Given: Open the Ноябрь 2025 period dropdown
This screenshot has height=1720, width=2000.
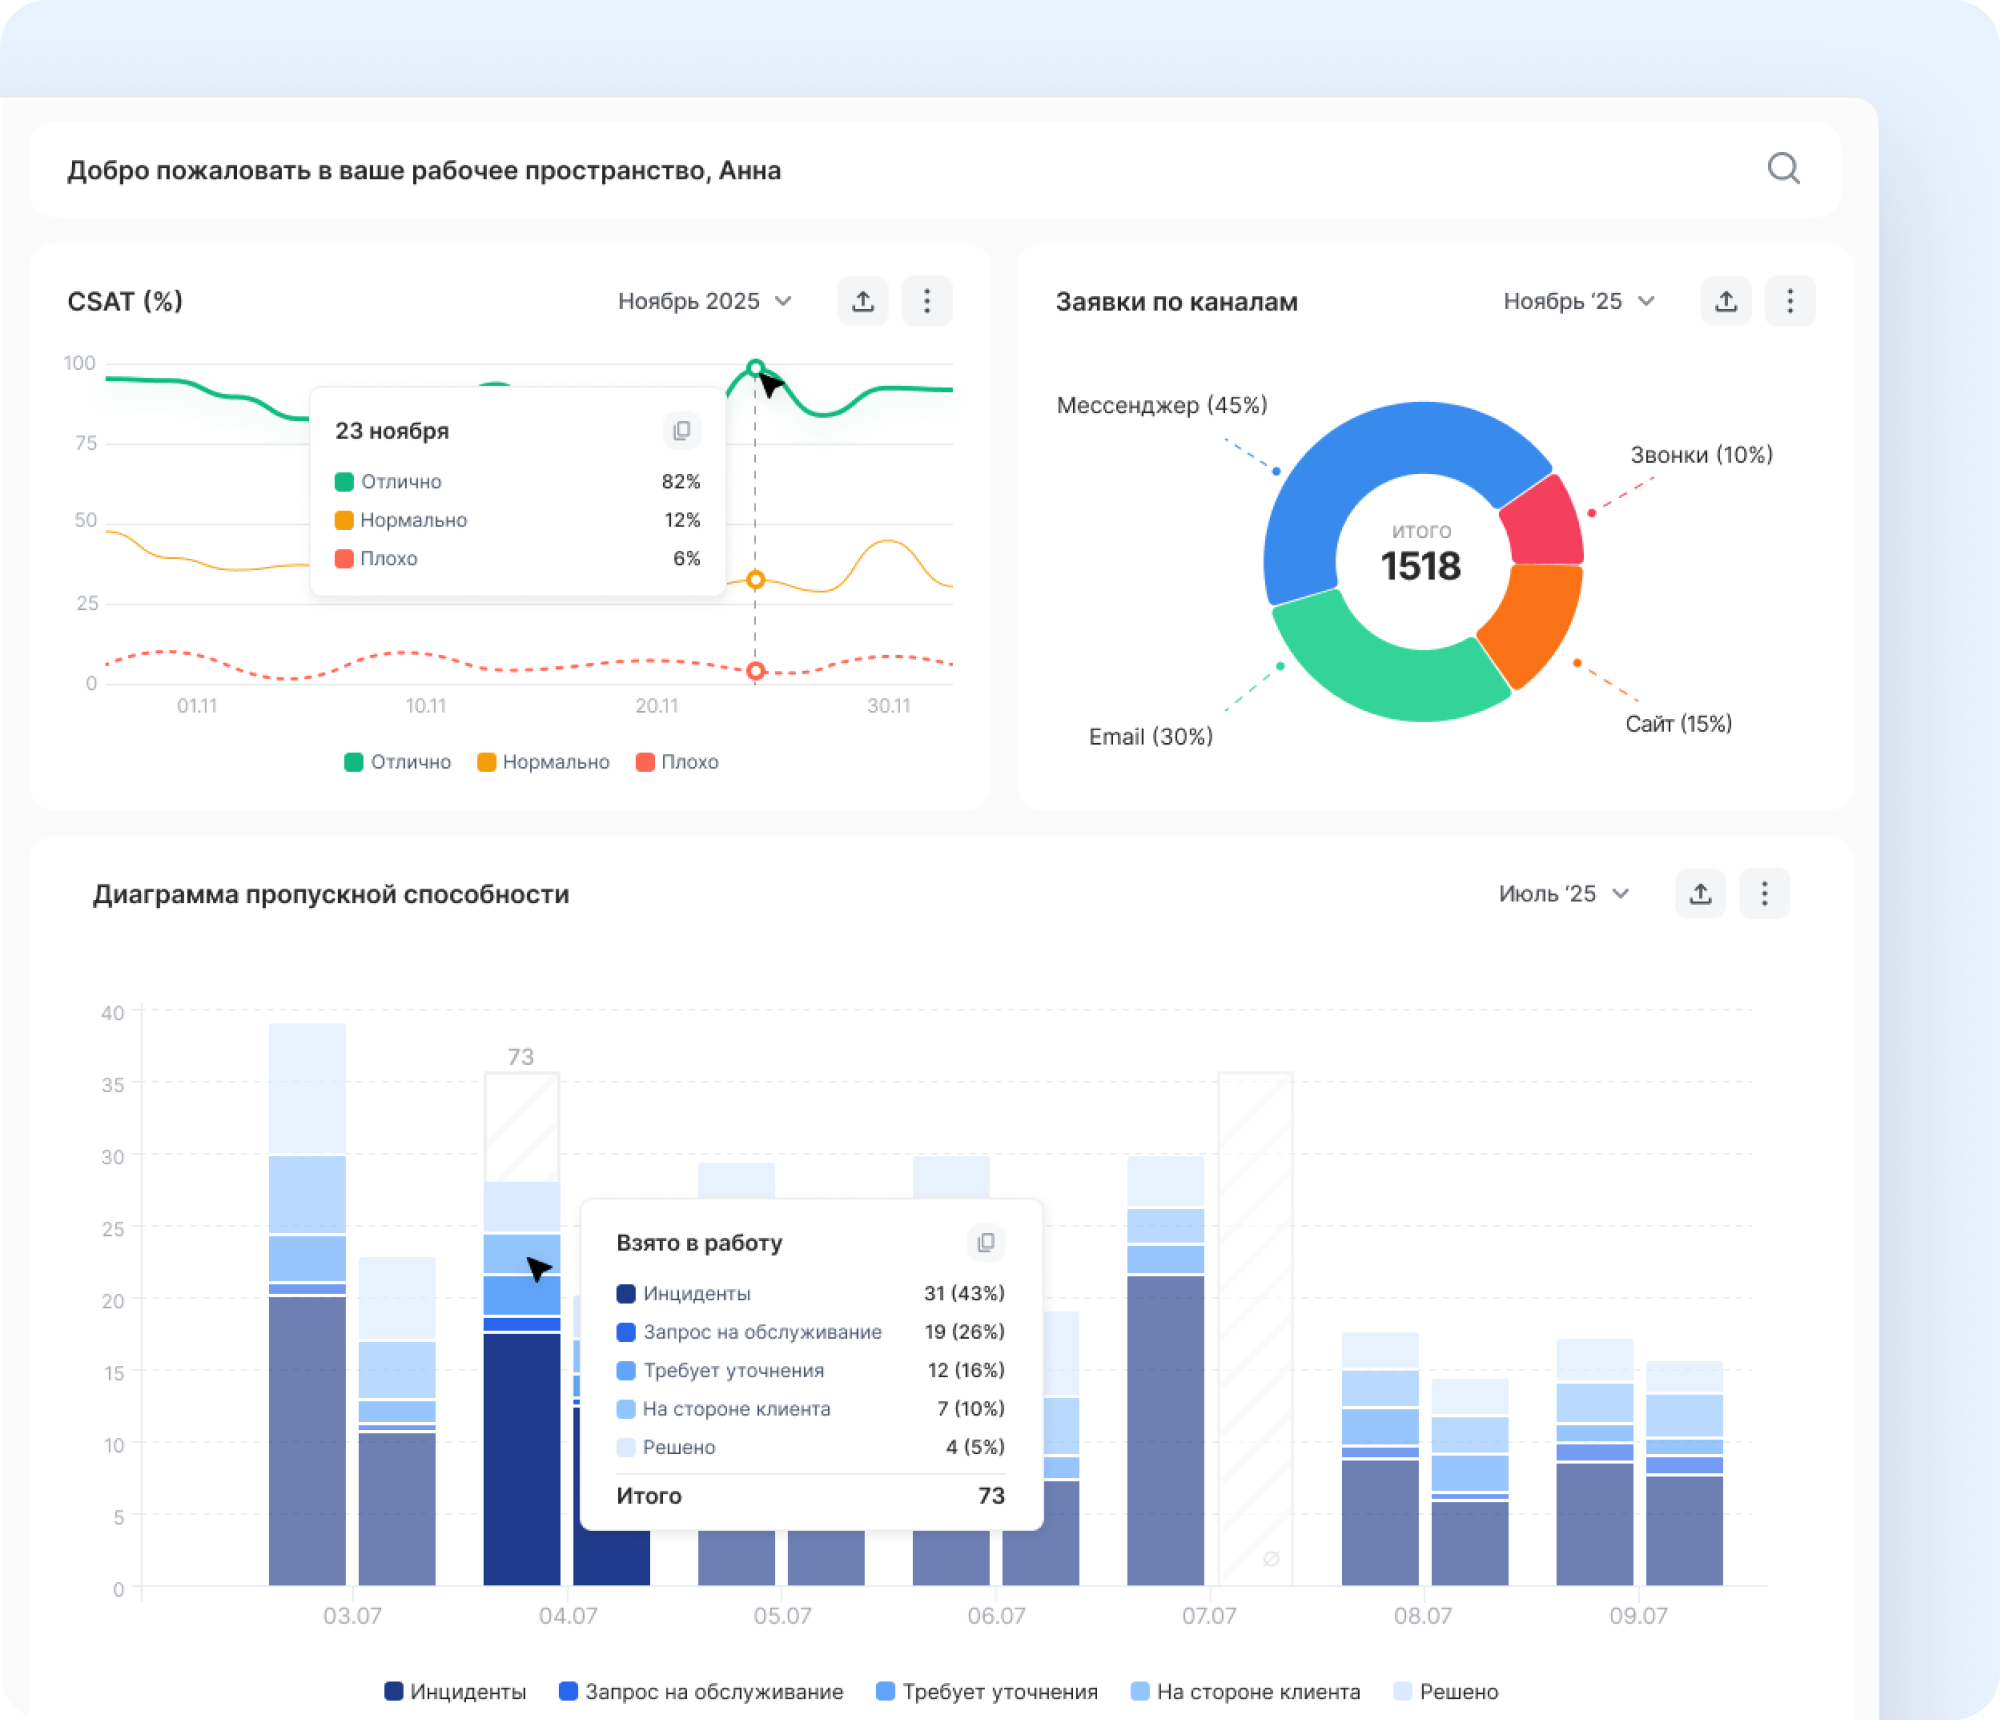Looking at the screenshot, I should 704,301.
